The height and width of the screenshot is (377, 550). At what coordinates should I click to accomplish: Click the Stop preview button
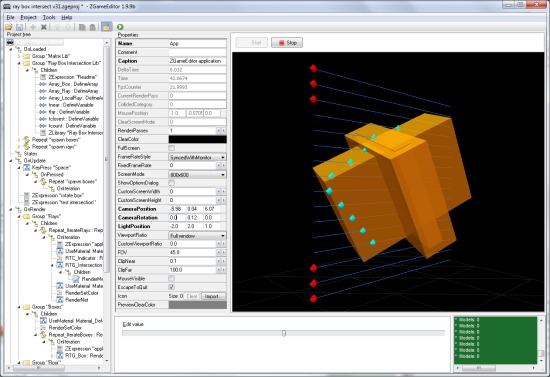click(x=287, y=43)
